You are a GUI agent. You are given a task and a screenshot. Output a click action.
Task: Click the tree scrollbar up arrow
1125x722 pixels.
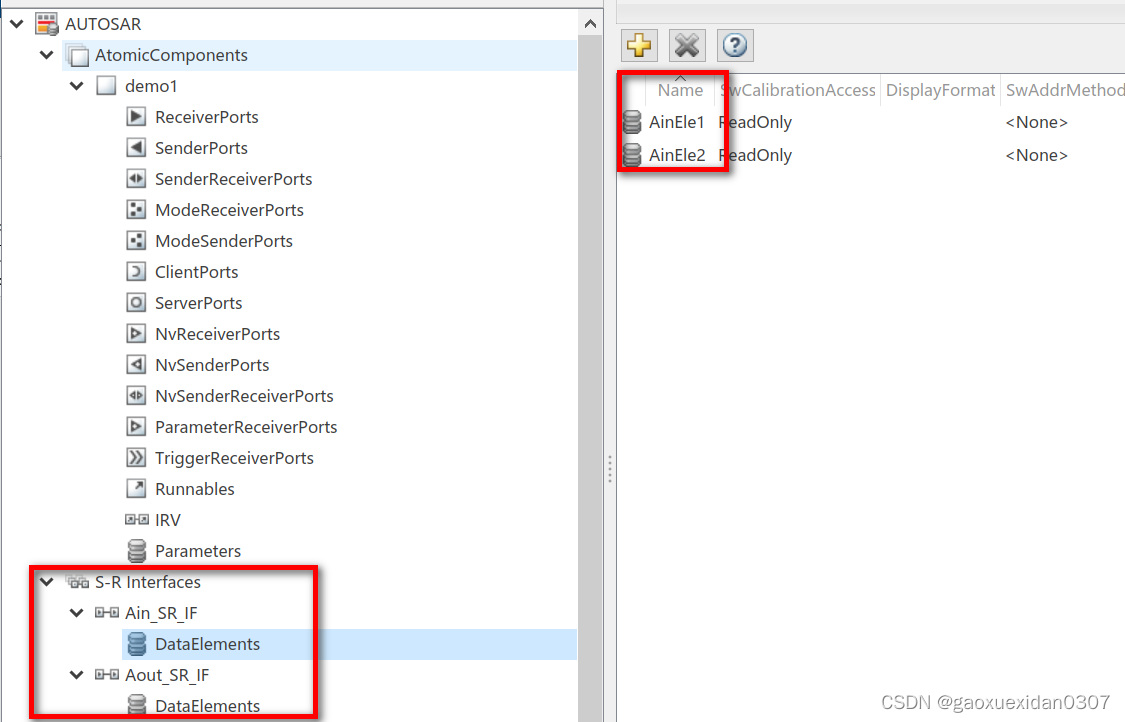click(x=590, y=24)
